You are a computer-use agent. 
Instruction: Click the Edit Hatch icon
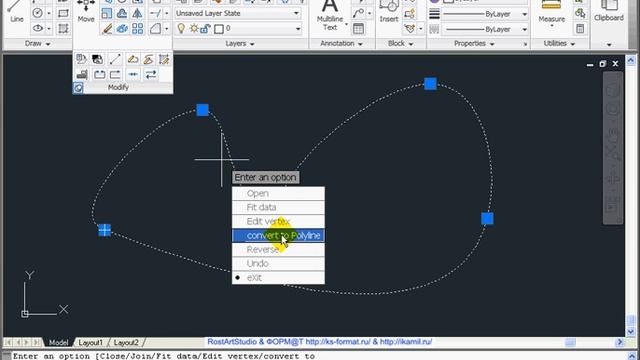(x=164, y=59)
